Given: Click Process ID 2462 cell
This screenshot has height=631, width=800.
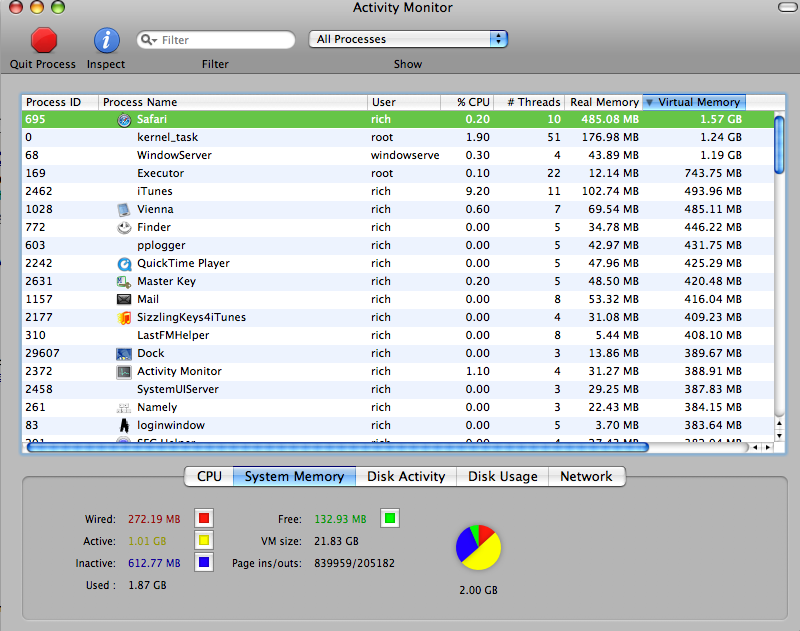Looking at the screenshot, I should click(x=39, y=191).
